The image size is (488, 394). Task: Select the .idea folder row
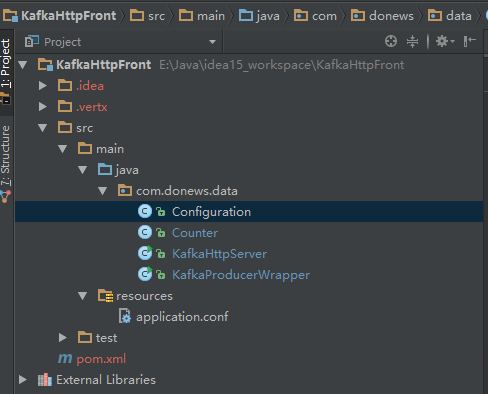[x=249, y=86]
